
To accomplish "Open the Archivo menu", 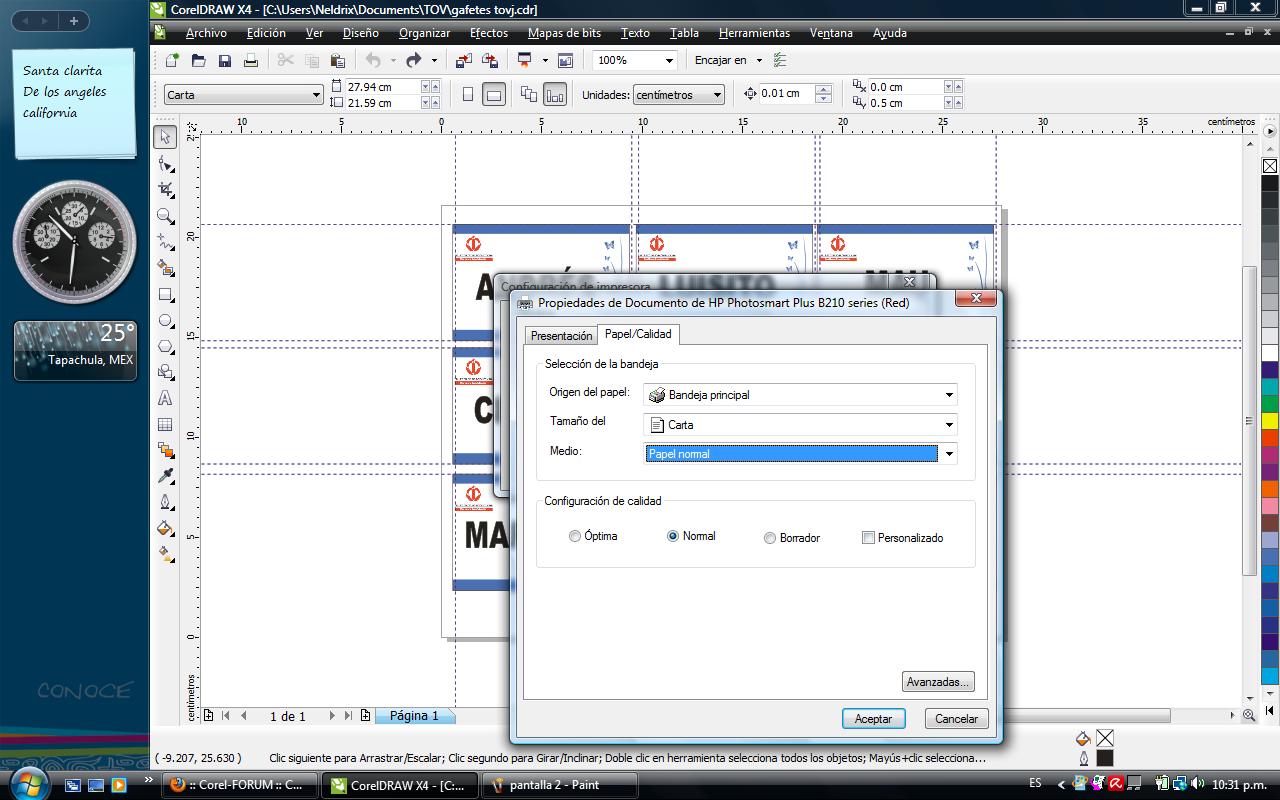I will [206, 33].
